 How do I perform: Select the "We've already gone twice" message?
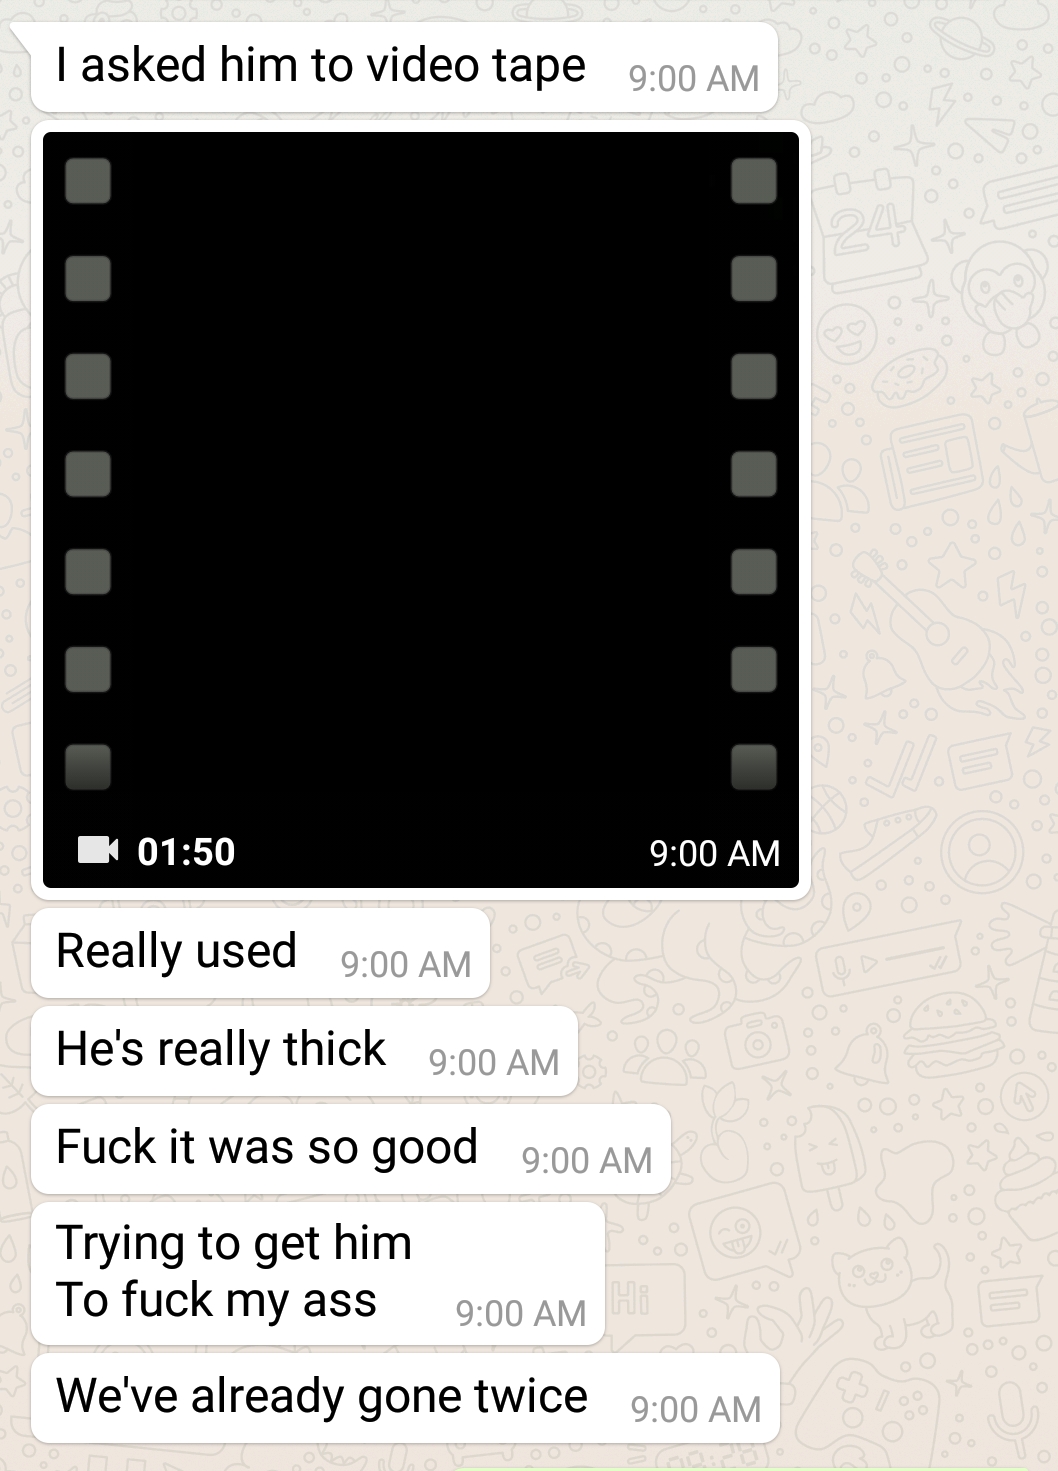(x=406, y=1398)
